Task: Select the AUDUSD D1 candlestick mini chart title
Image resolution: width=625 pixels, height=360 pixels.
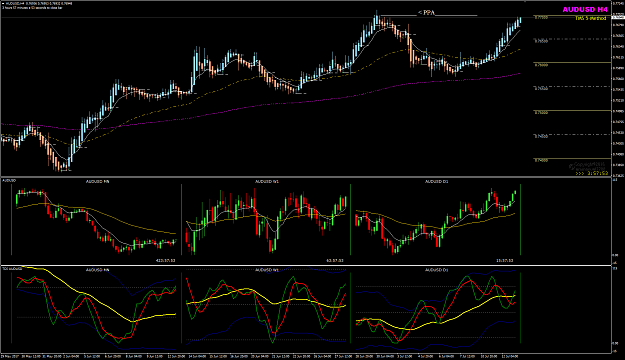Action: (x=436, y=181)
